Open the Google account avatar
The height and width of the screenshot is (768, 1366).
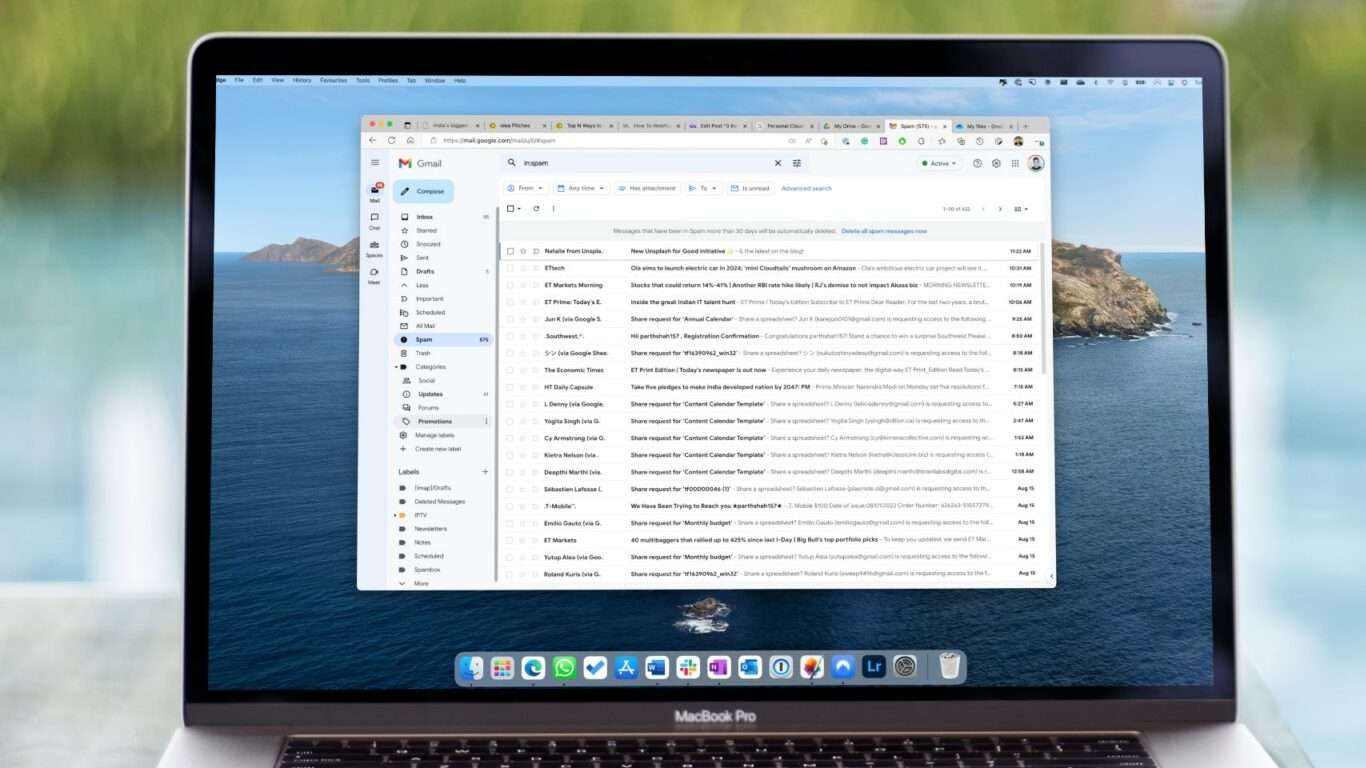click(x=1036, y=163)
